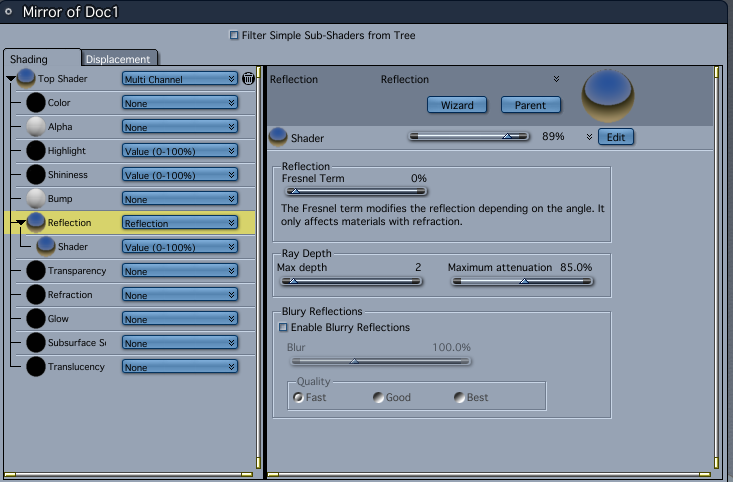Click the Wizard button
This screenshot has width=733, height=482.
[457, 105]
